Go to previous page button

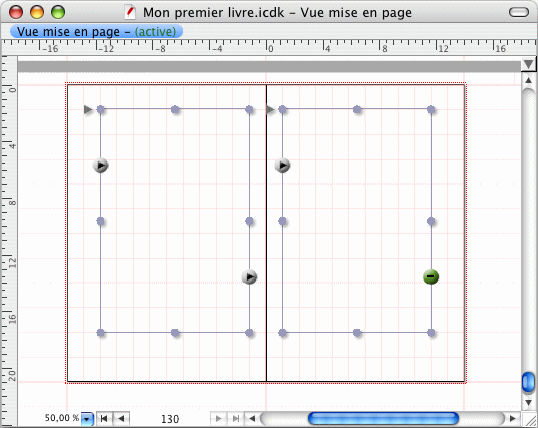click(121, 418)
